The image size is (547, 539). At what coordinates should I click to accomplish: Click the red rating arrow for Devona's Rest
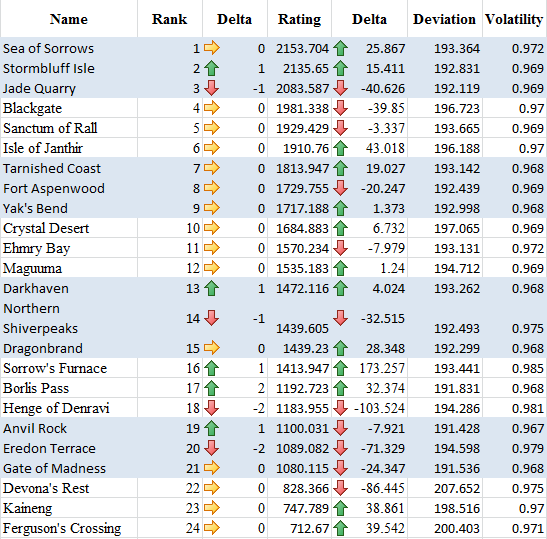tap(340, 488)
